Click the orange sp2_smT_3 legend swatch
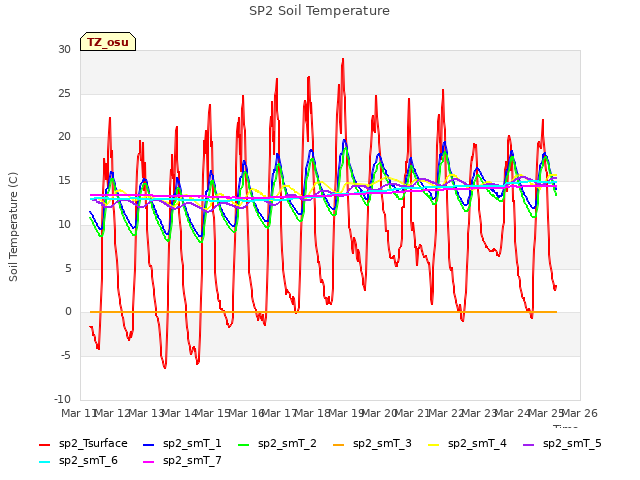 339,444
